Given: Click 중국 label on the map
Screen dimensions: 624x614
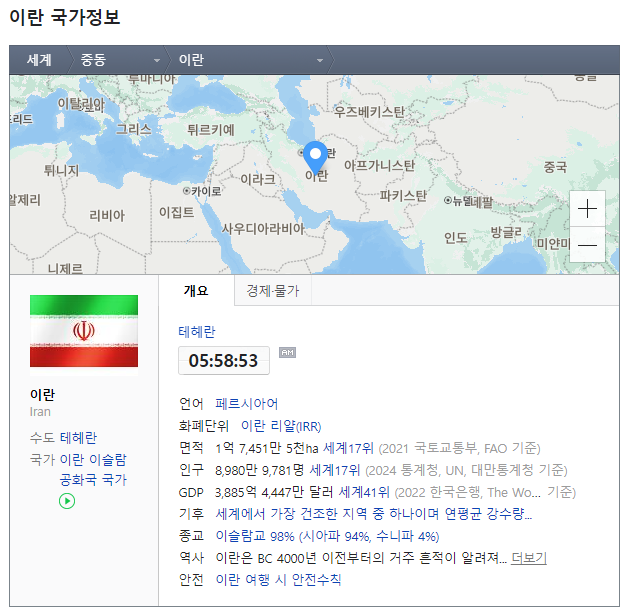Looking at the screenshot, I should pyautogui.click(x=555, y=167).
